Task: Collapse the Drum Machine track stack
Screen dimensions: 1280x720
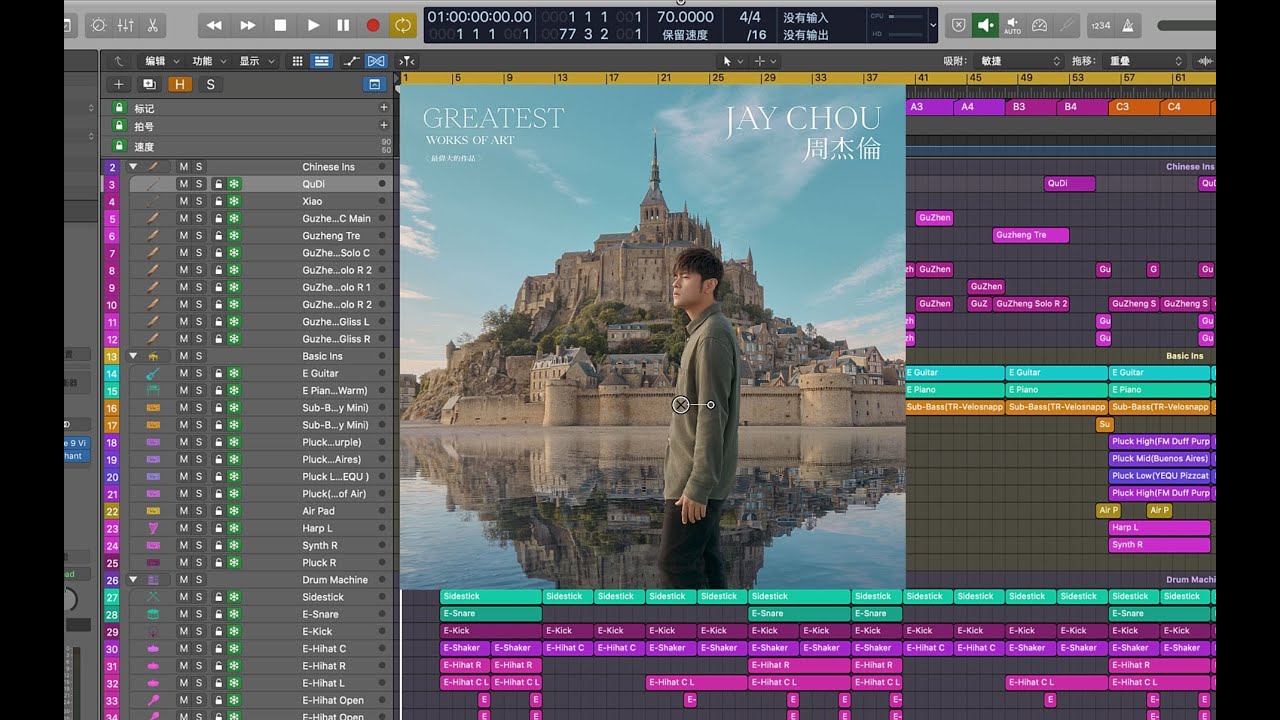Action: [132, 580]
